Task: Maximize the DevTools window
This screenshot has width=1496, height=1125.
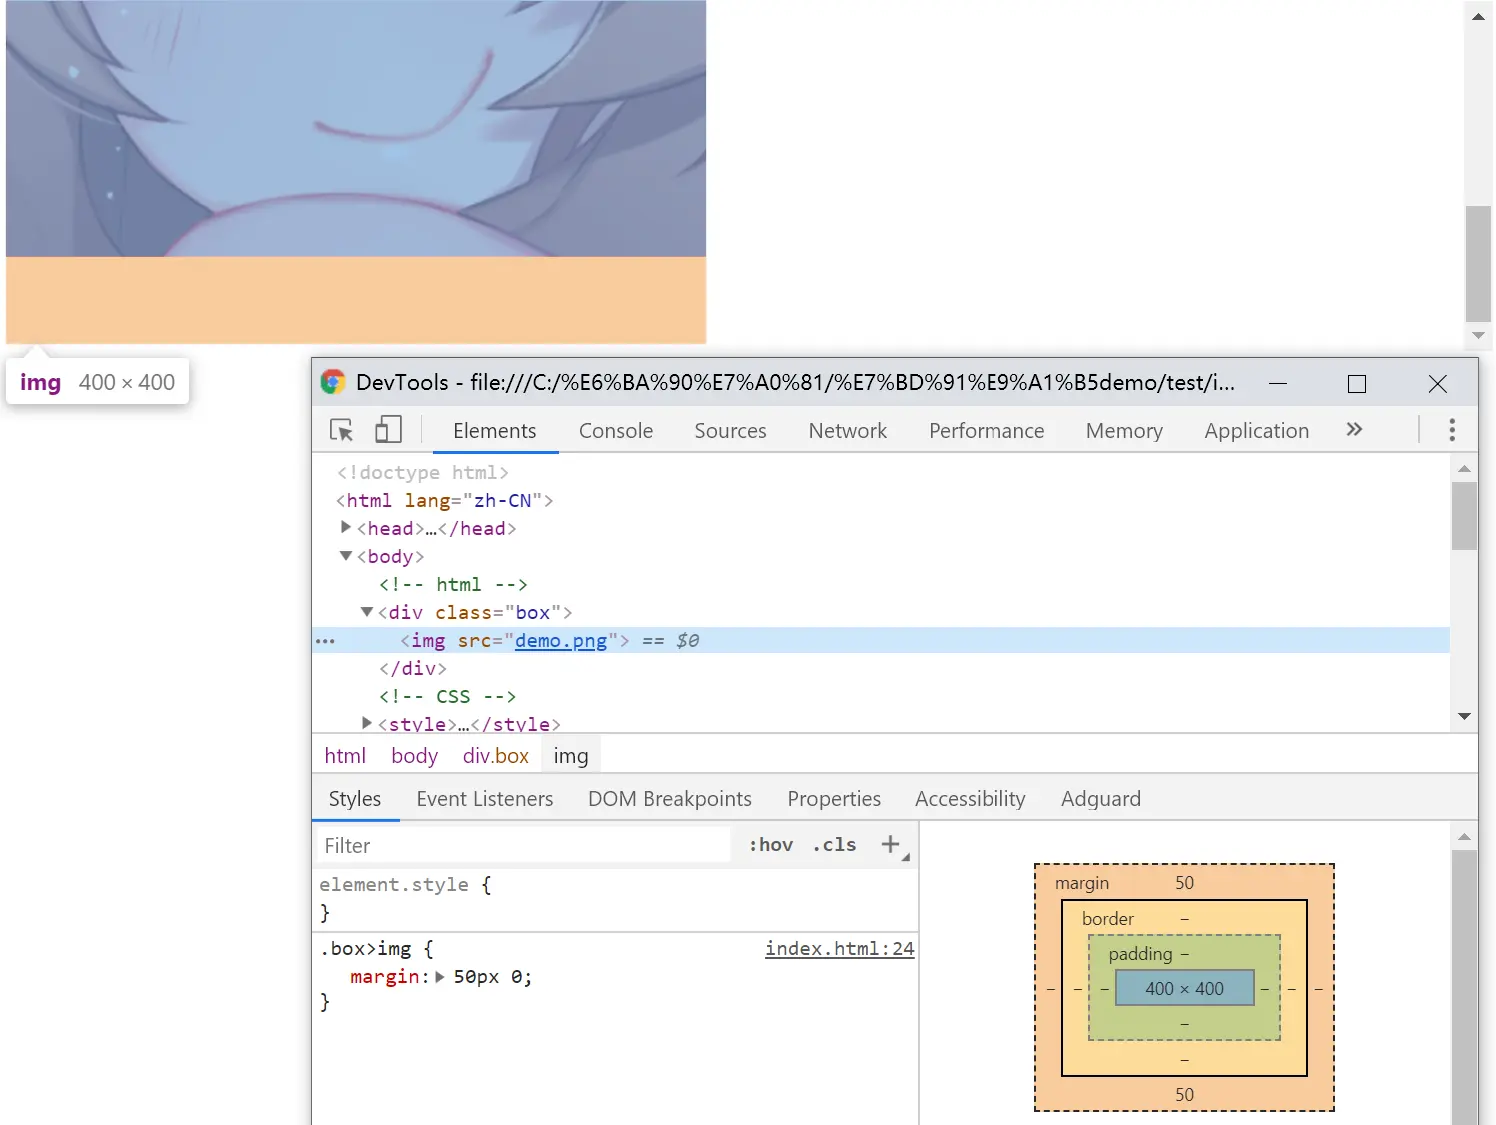Action: click(x=1357, y=383)
